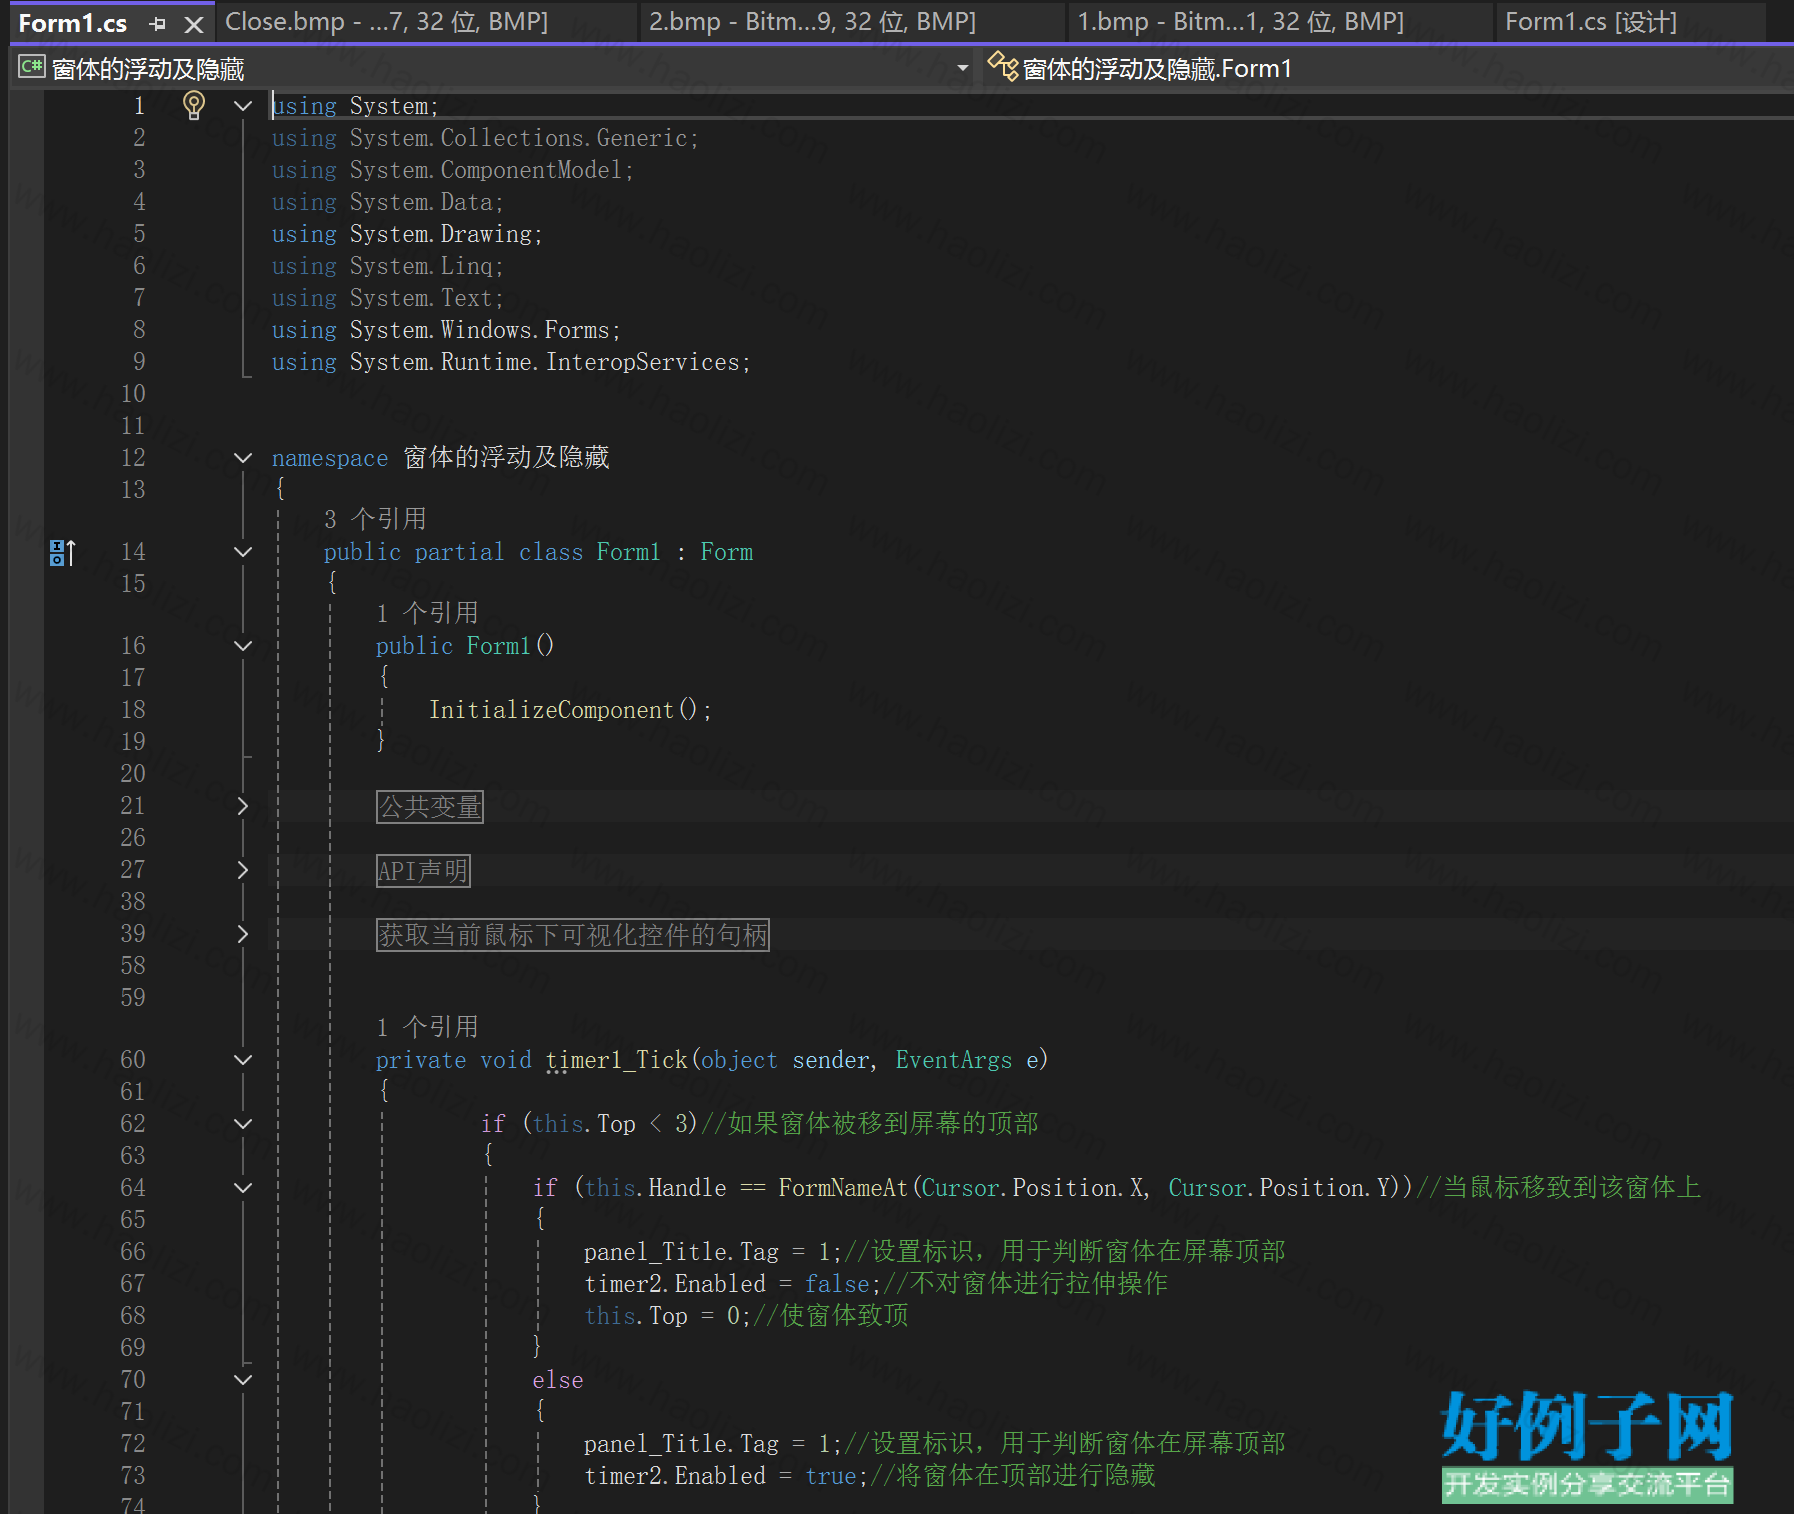Click 'using System.Drawing;' line
Viewport: 1794px width, 1514px height.
[407, 234]
